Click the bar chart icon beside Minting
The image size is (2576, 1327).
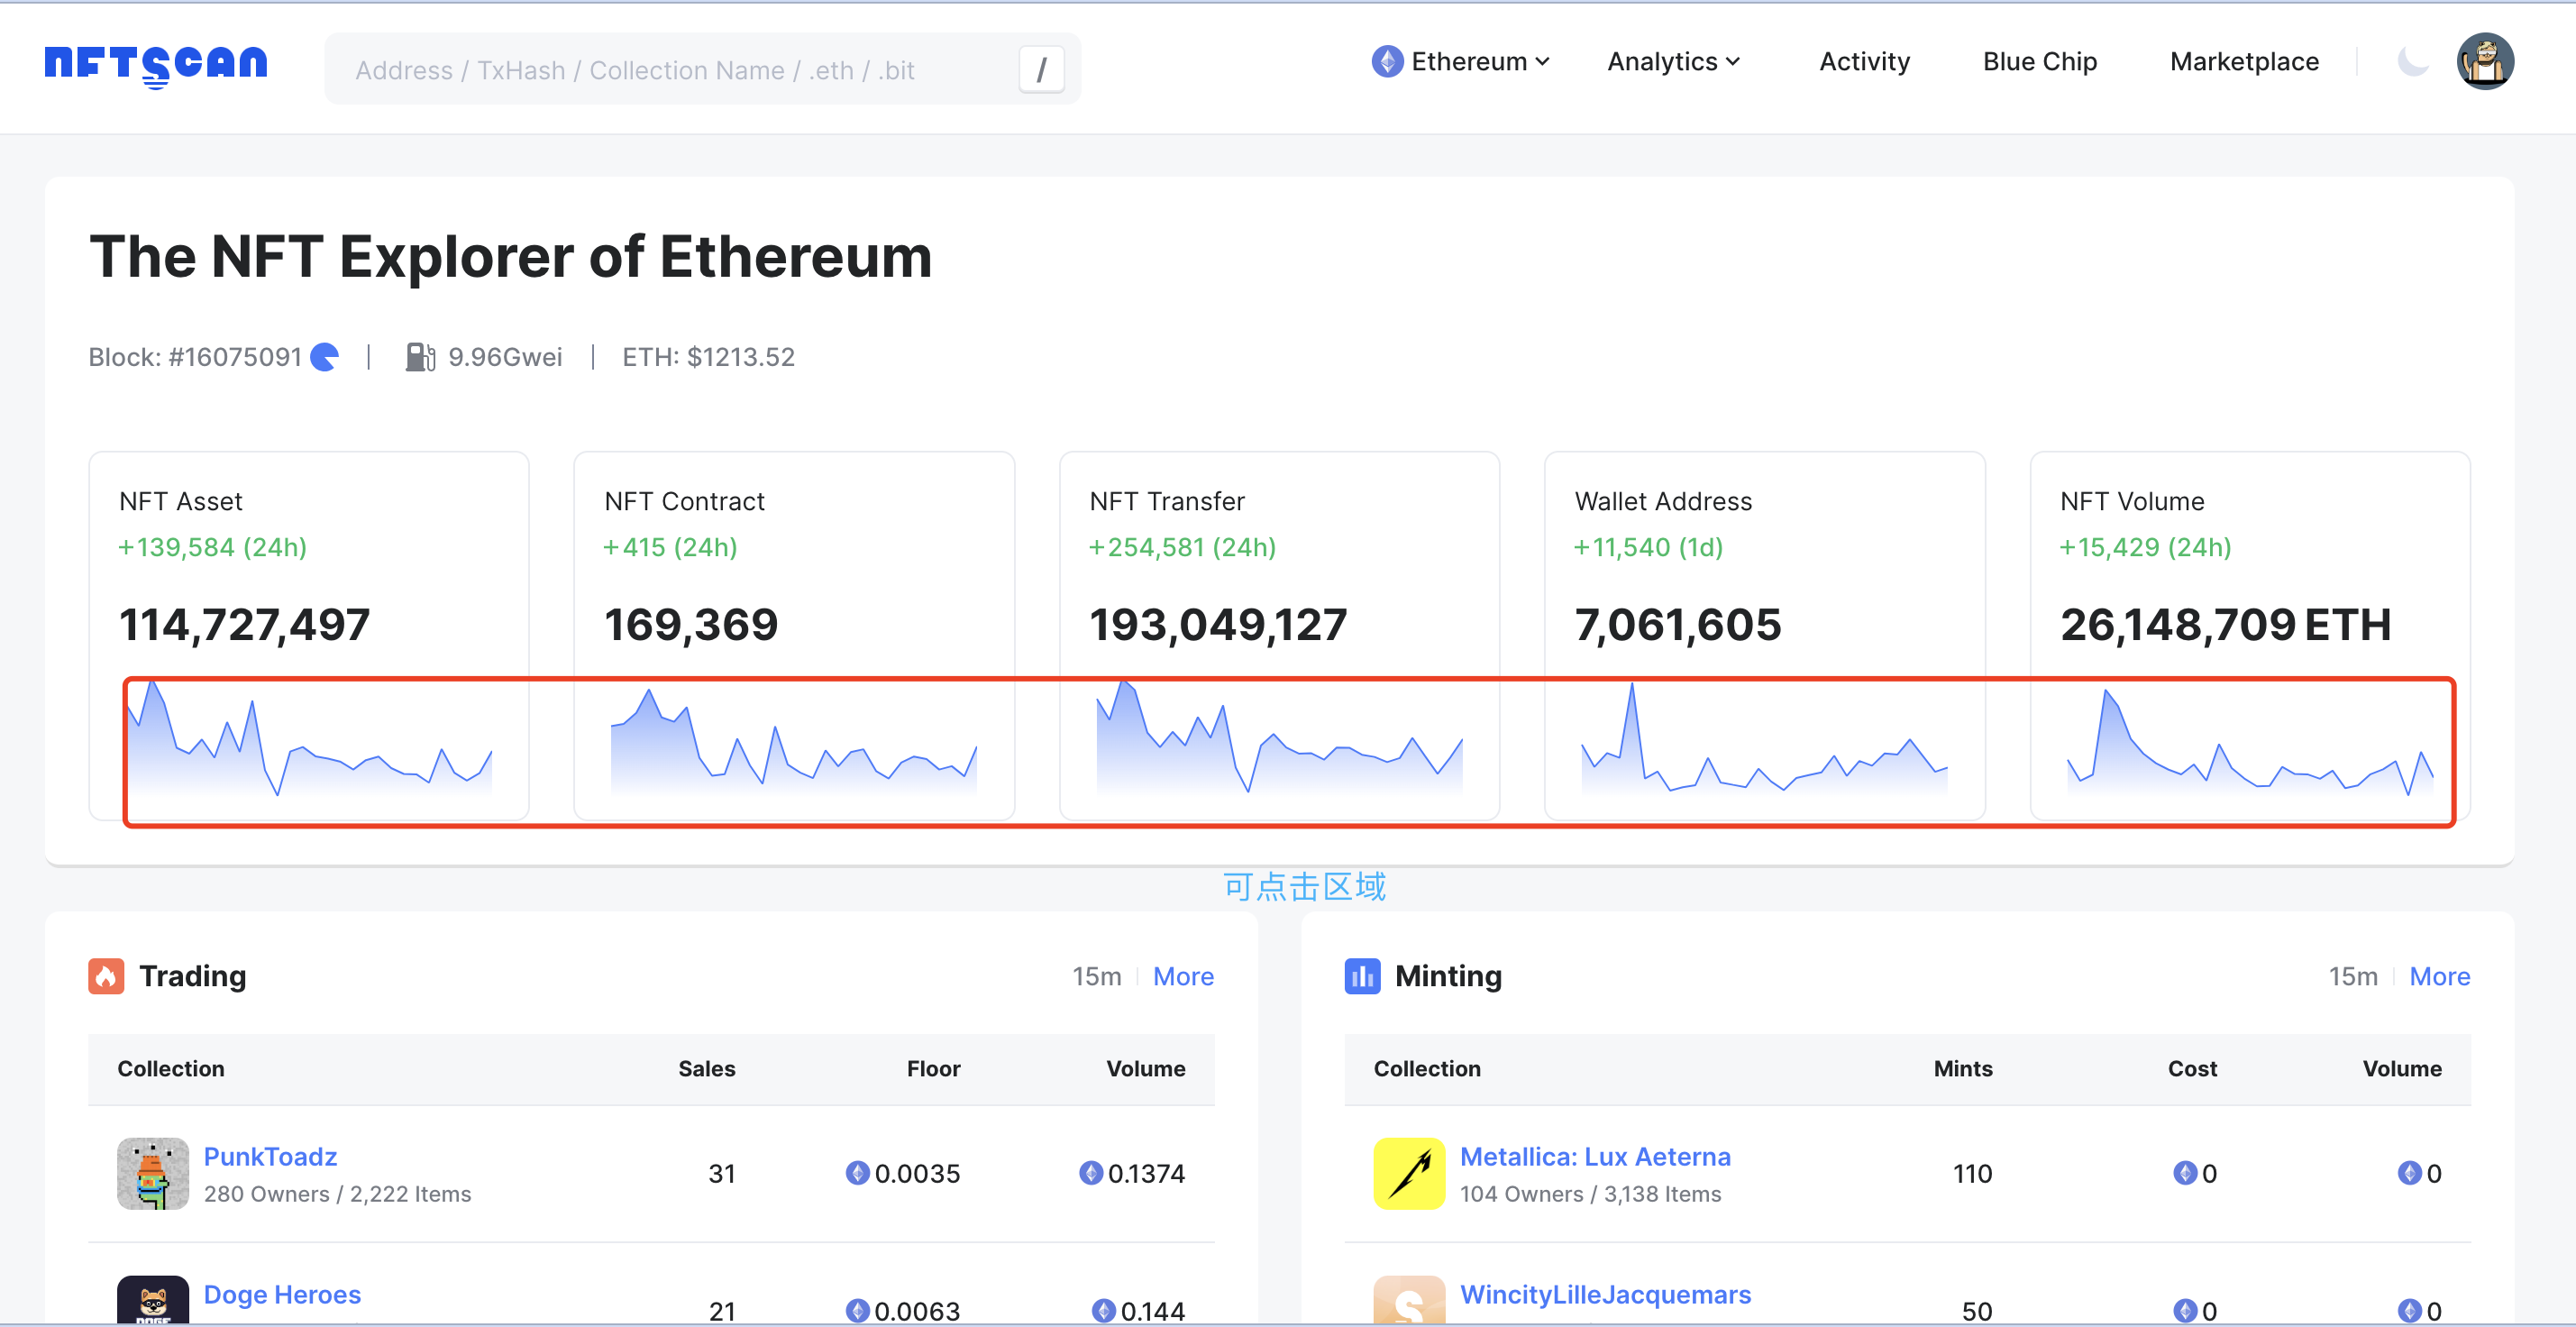pyautogui.click(x=1362, y=976)
